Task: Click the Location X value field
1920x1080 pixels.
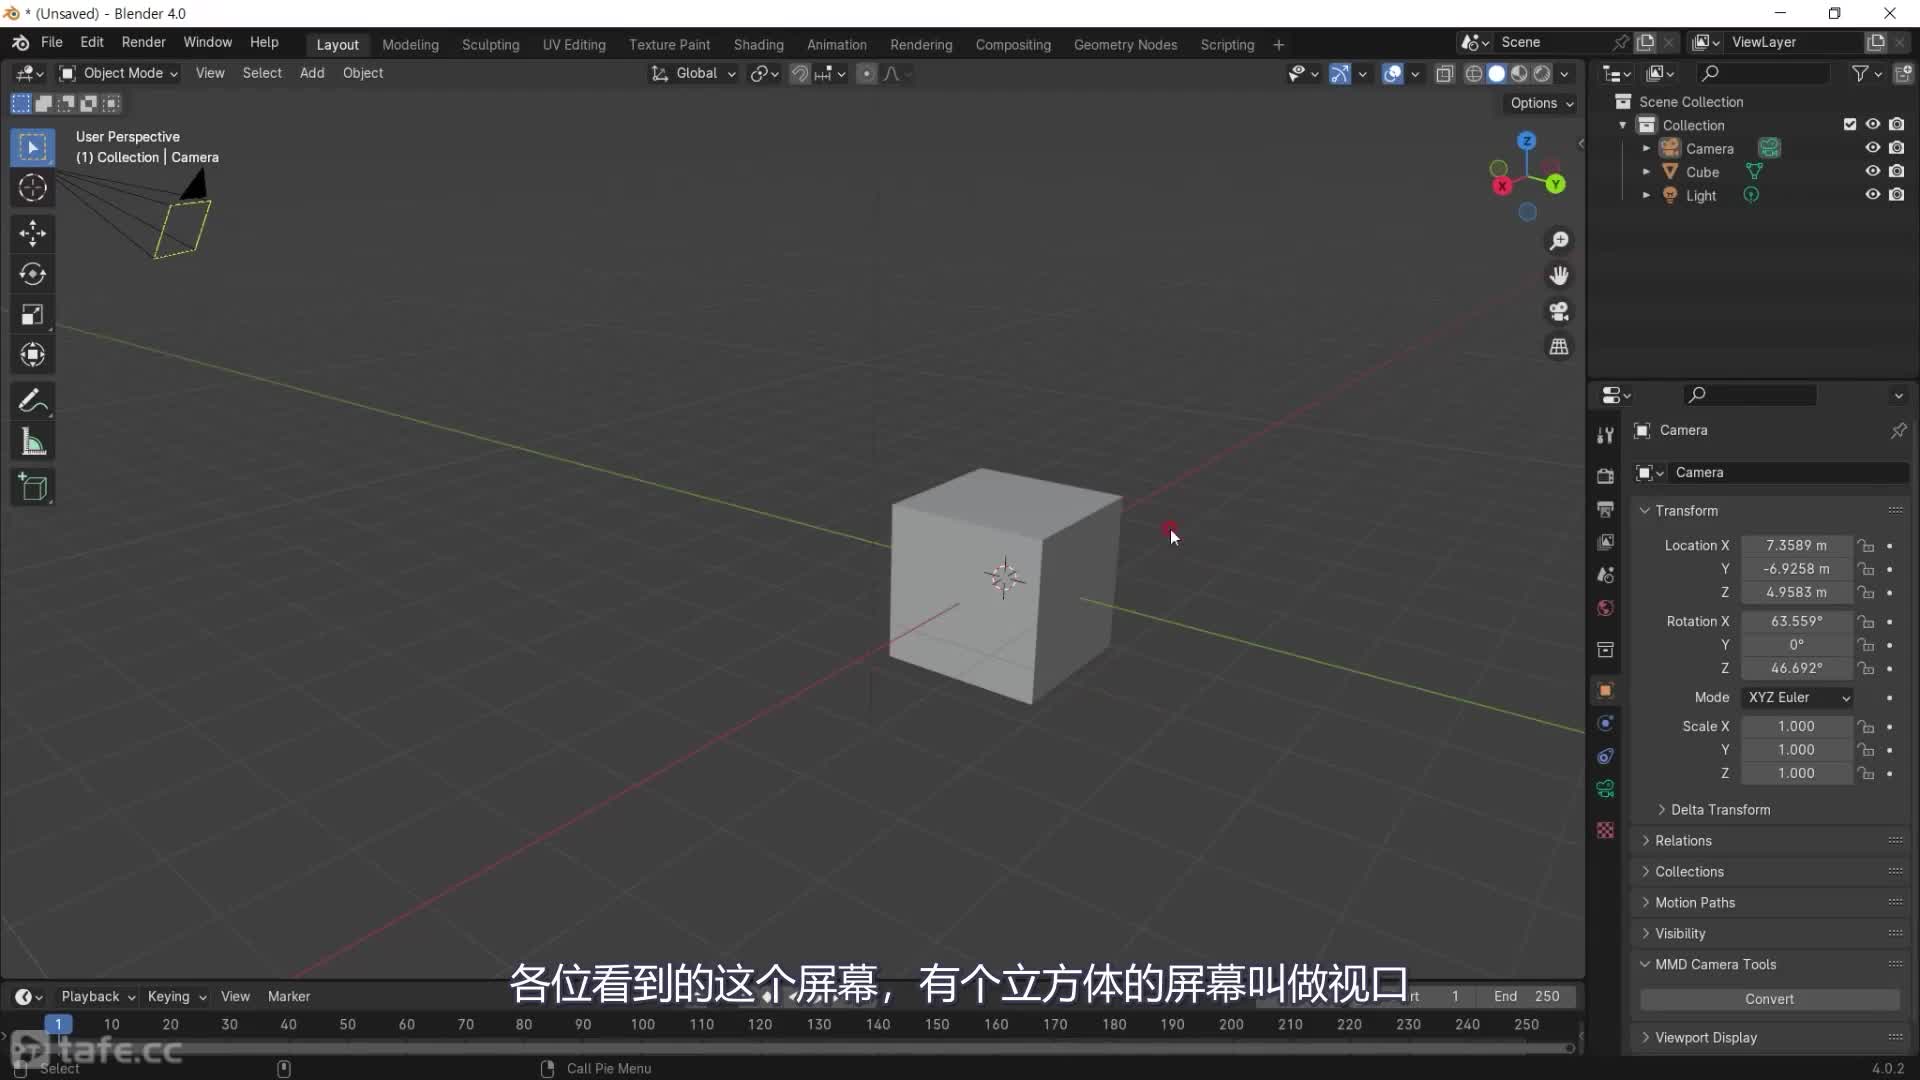Action: [x=1795, y=545]
